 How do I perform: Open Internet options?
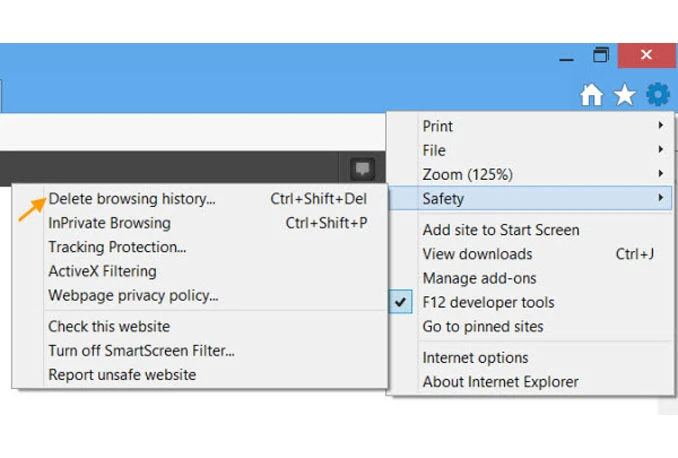(x=531, y=358)
